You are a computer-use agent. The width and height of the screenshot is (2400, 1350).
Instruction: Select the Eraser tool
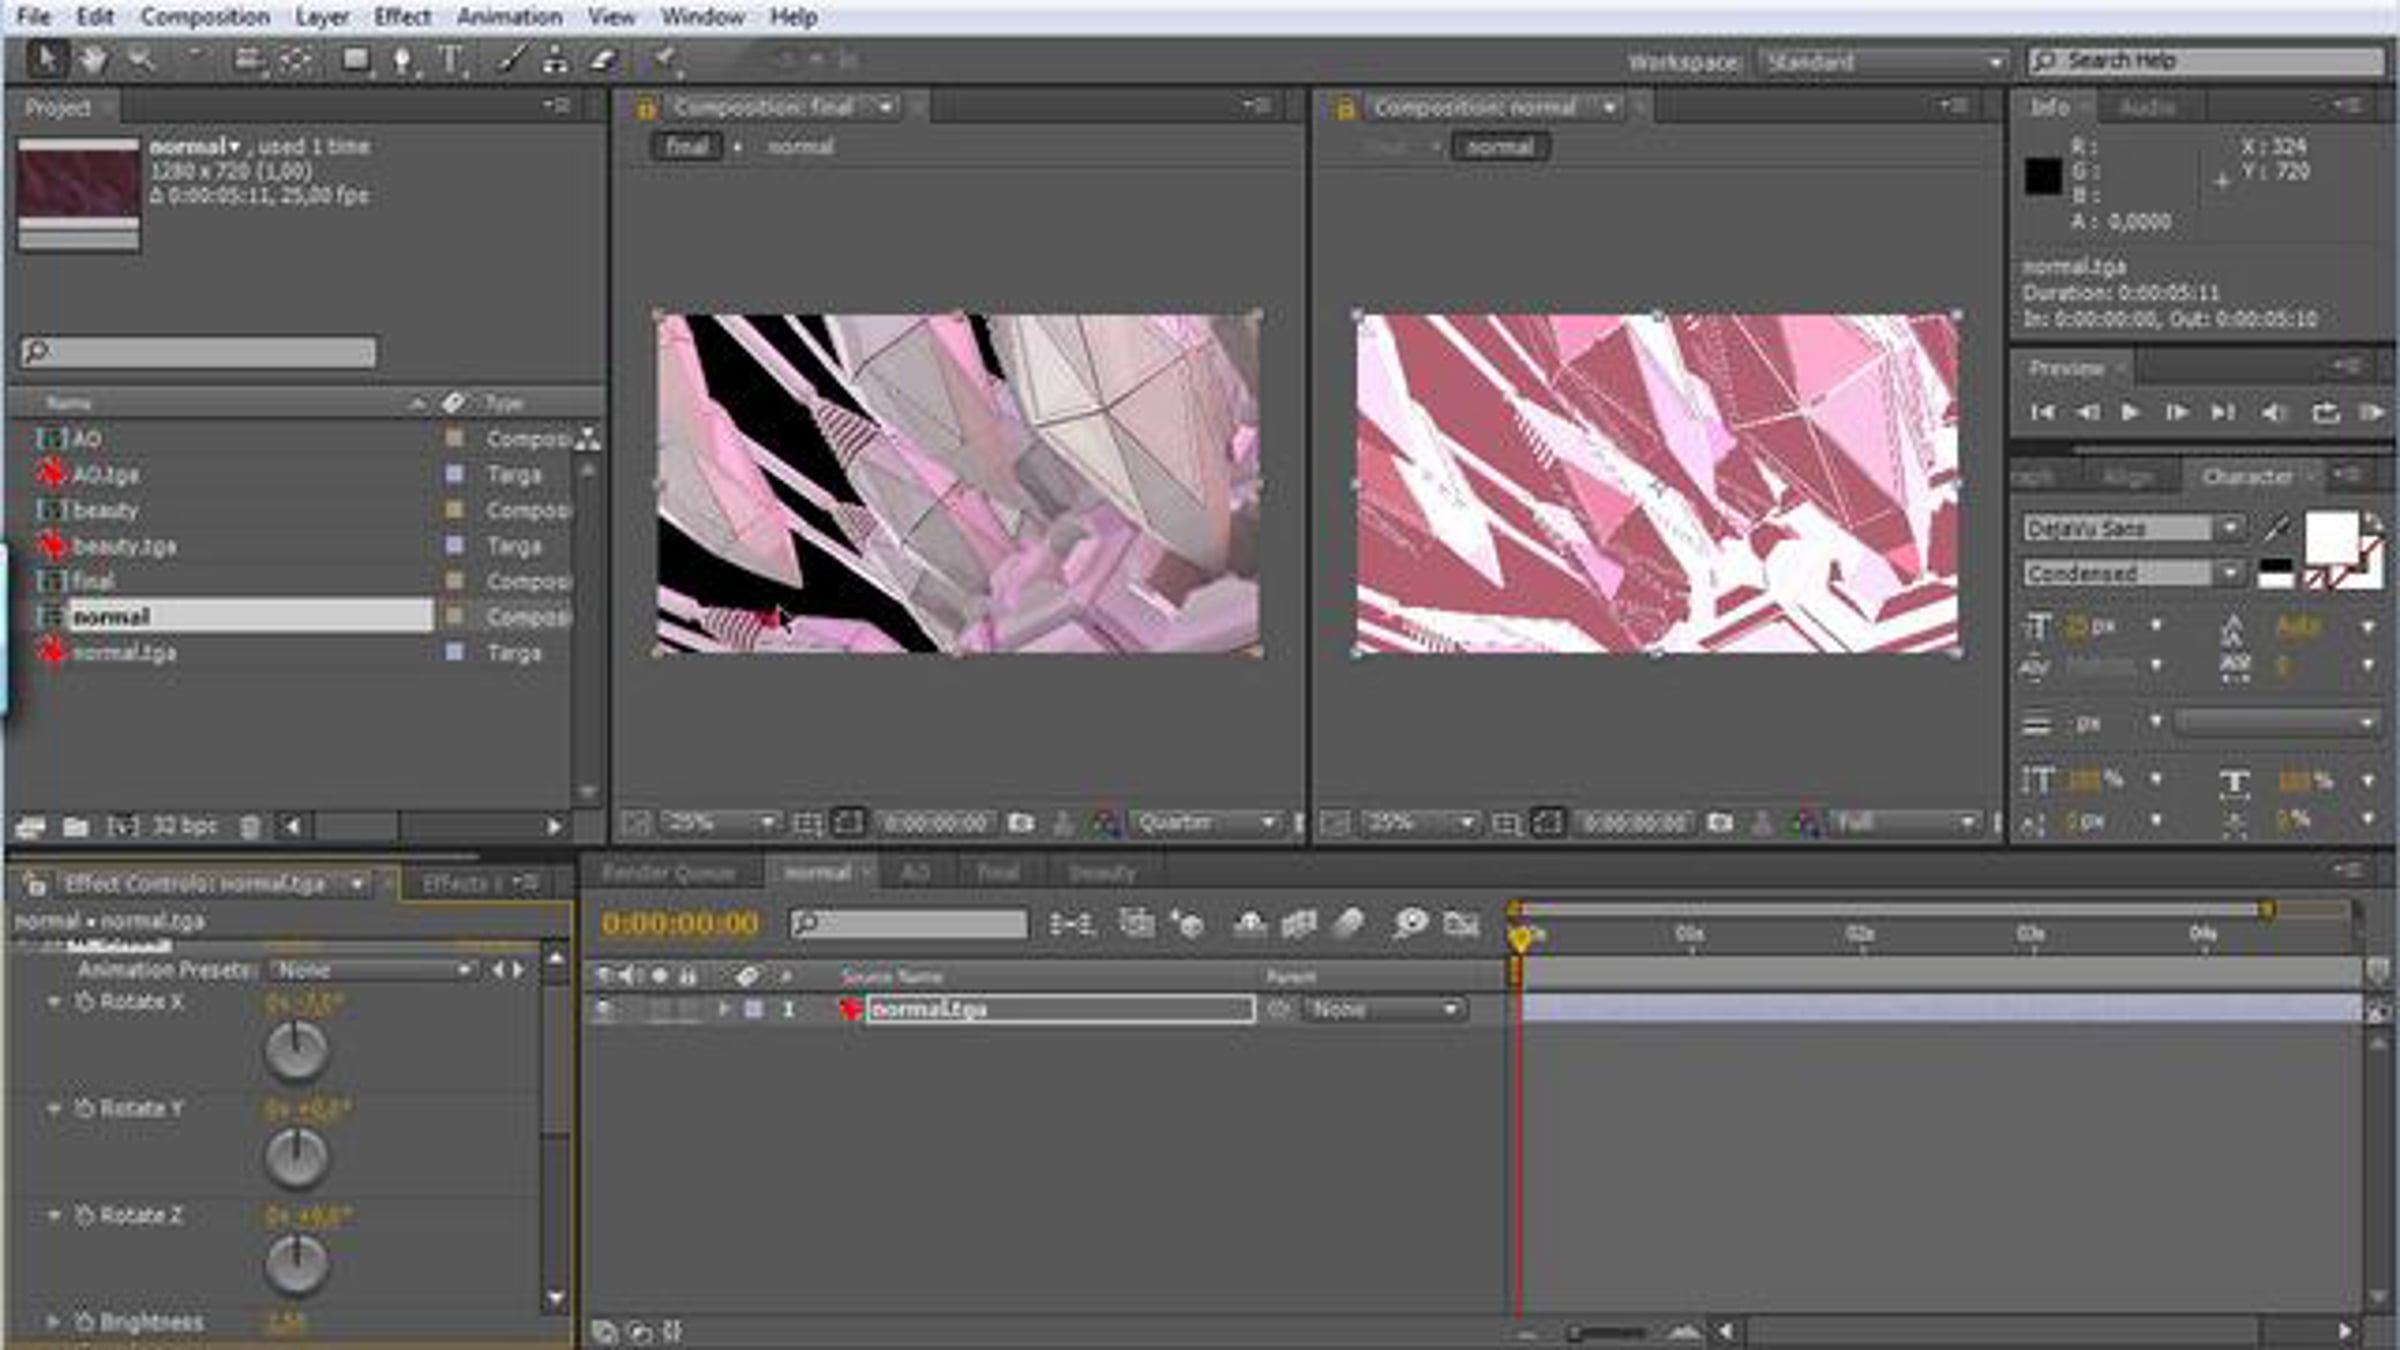click(x=601, y=60)
